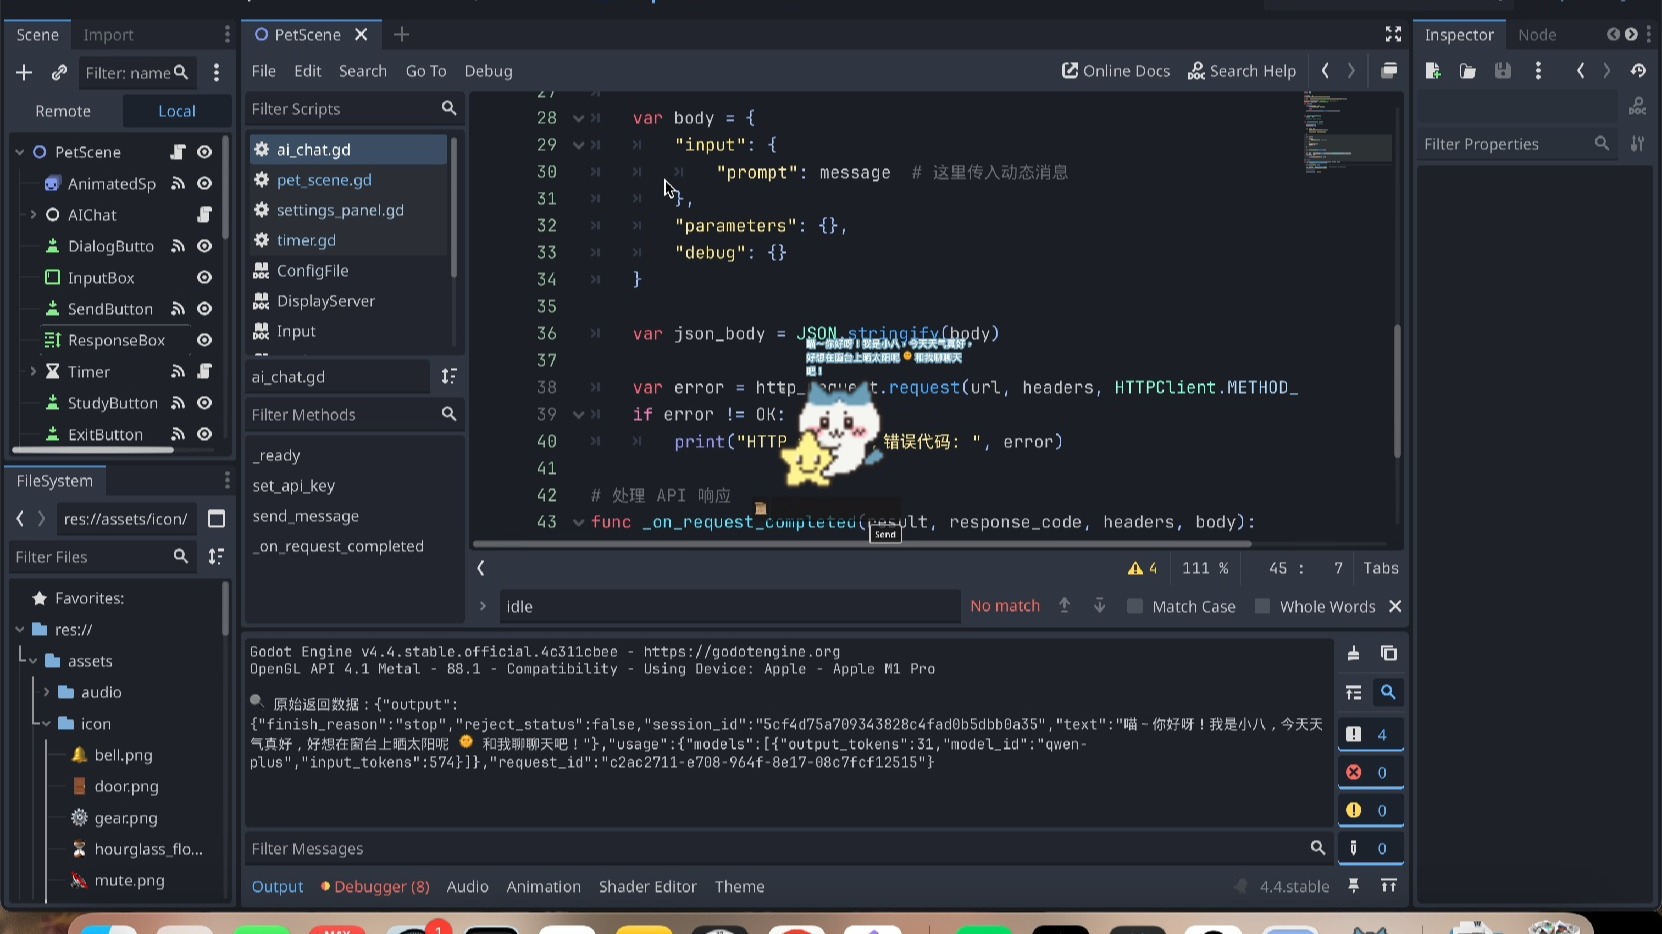
Task: Fold the var body block at line 28
Action: pos(578,118)
